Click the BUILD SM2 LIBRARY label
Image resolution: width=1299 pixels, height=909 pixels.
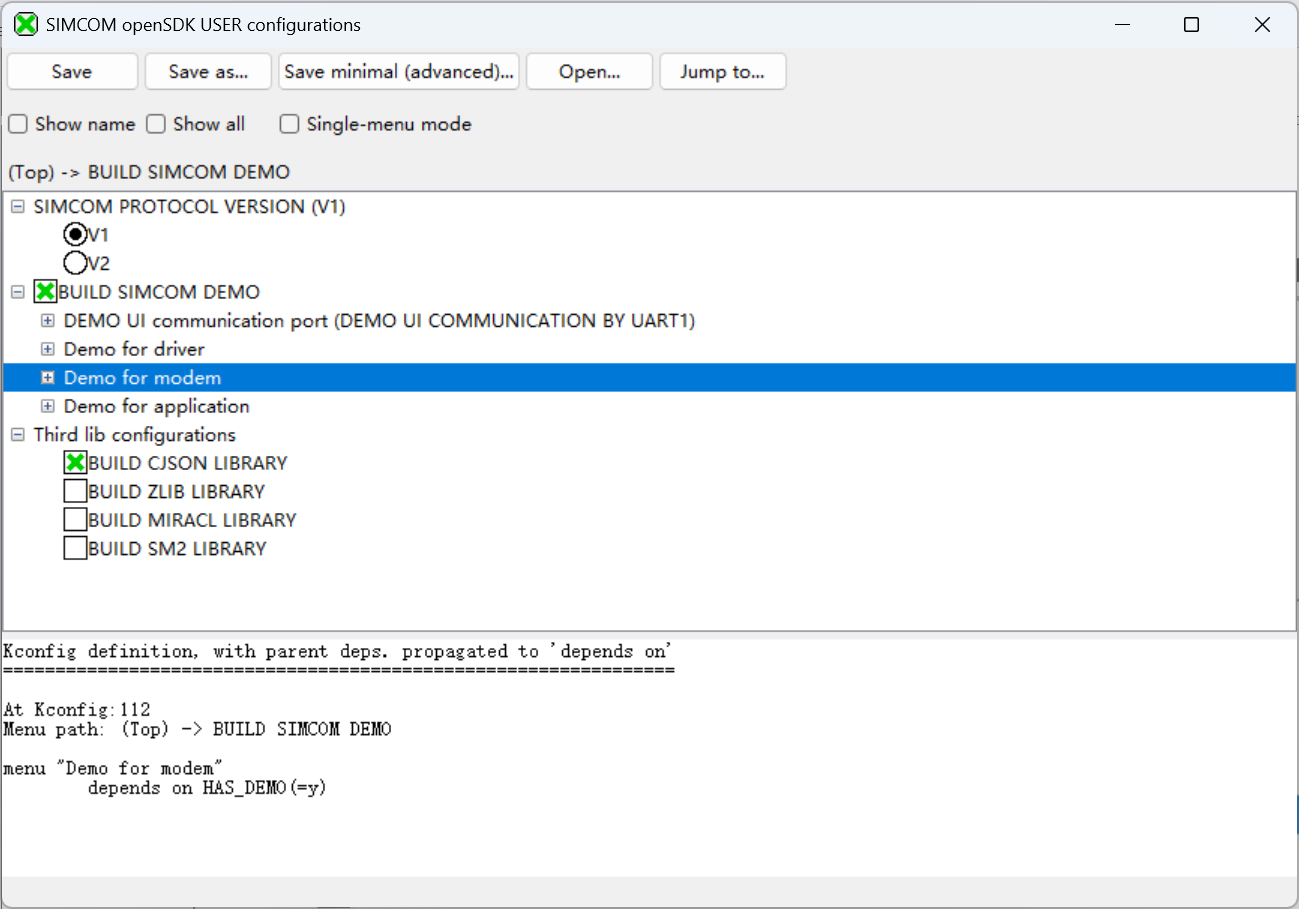[x=177, y=548]
